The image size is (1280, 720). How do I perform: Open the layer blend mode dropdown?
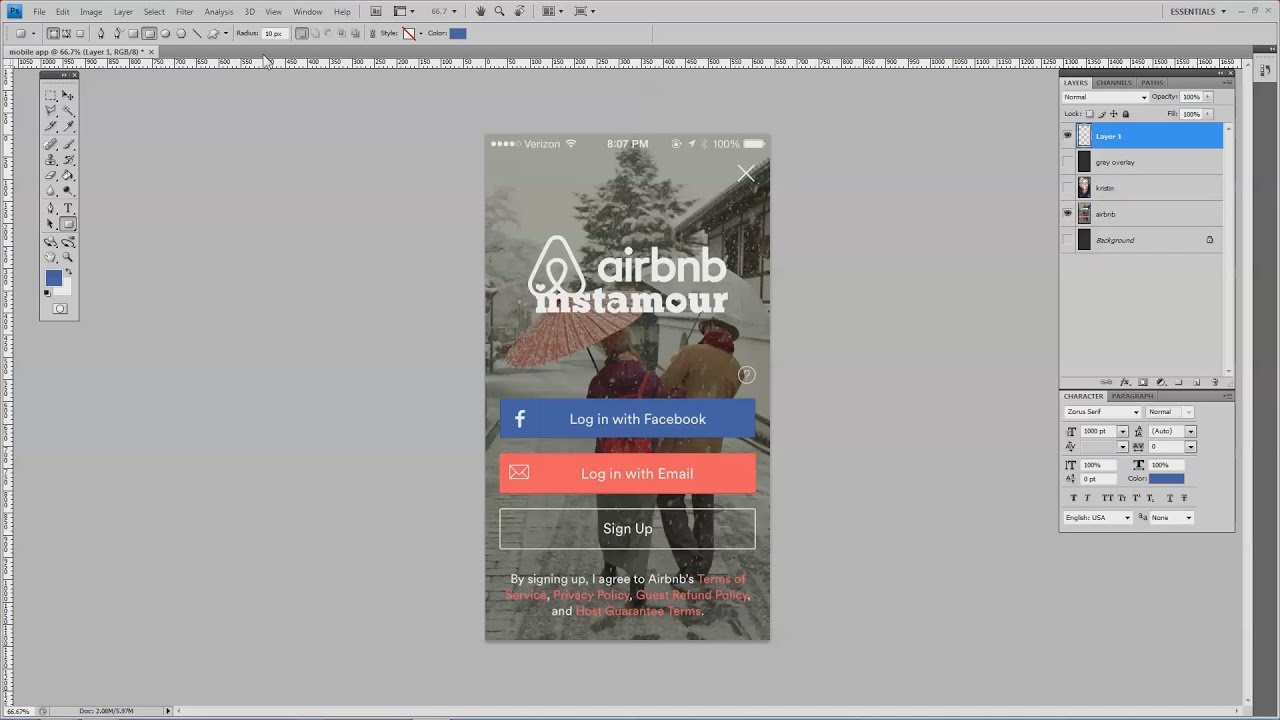[1105, 97]
